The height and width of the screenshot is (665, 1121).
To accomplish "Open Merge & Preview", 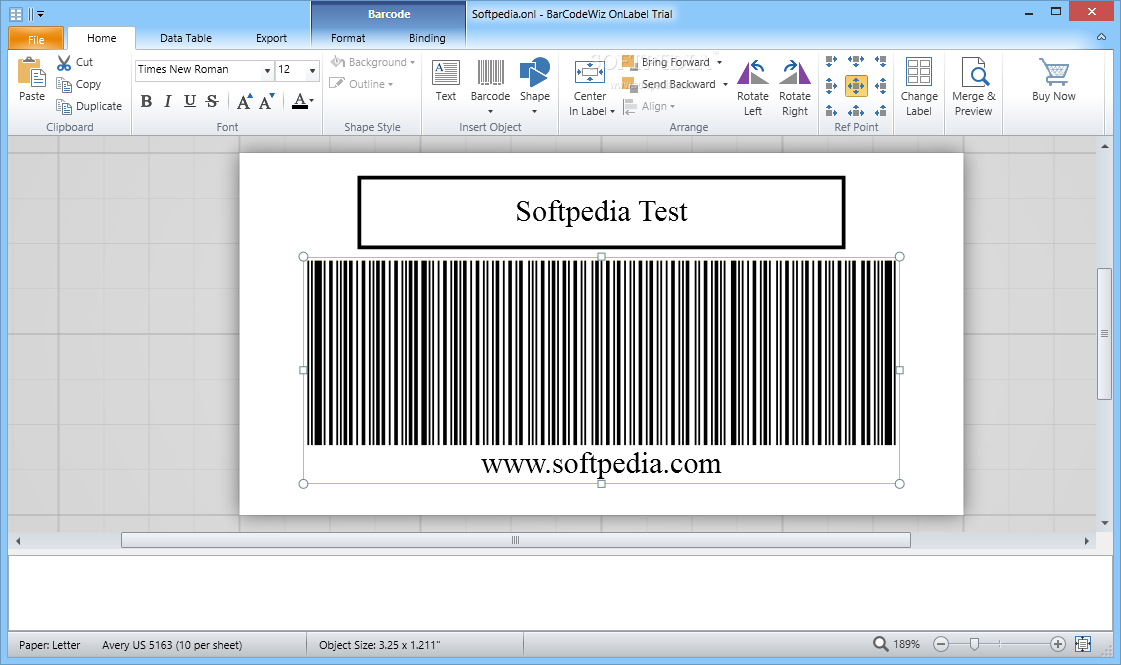I will click(974, 87).
